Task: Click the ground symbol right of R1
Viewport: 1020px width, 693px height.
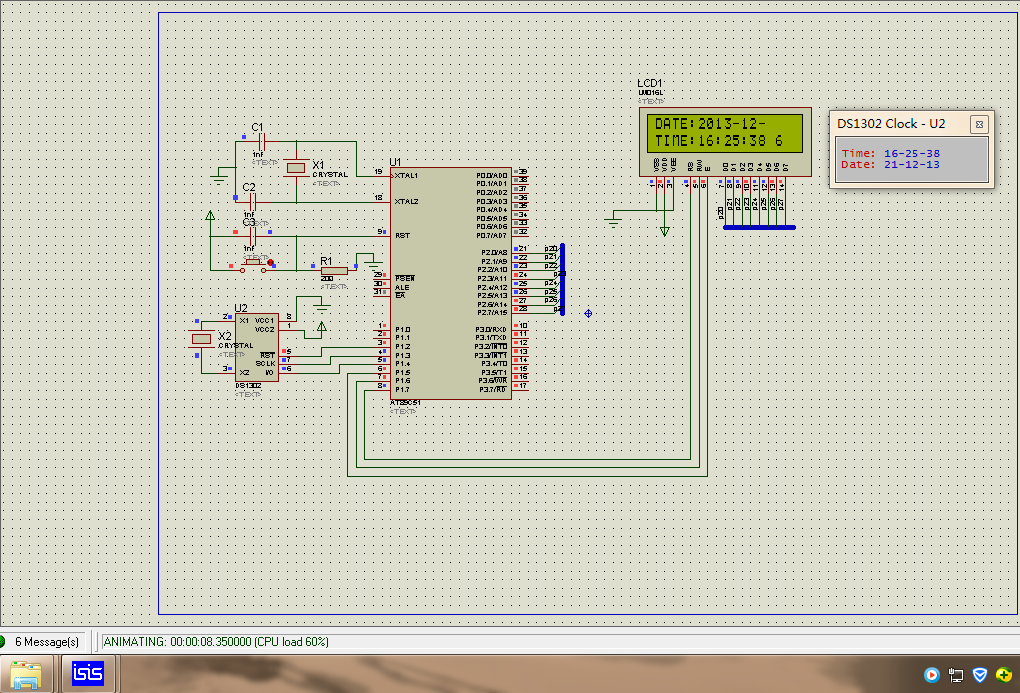Action: coord(373,265)
